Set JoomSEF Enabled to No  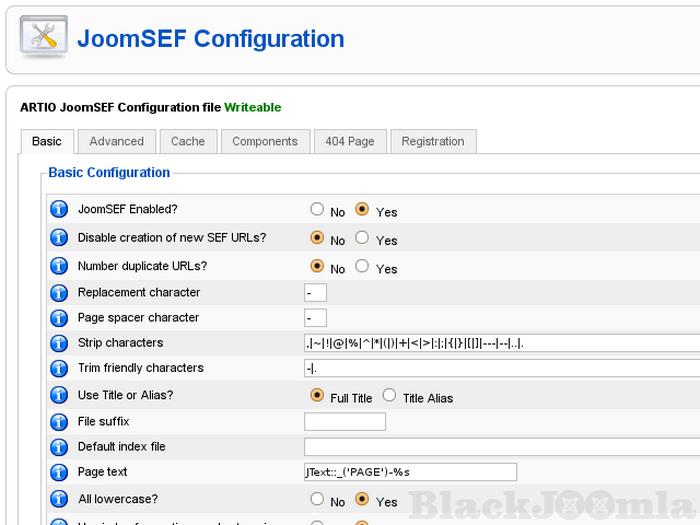pyautogui.click(x=317, y=210)
